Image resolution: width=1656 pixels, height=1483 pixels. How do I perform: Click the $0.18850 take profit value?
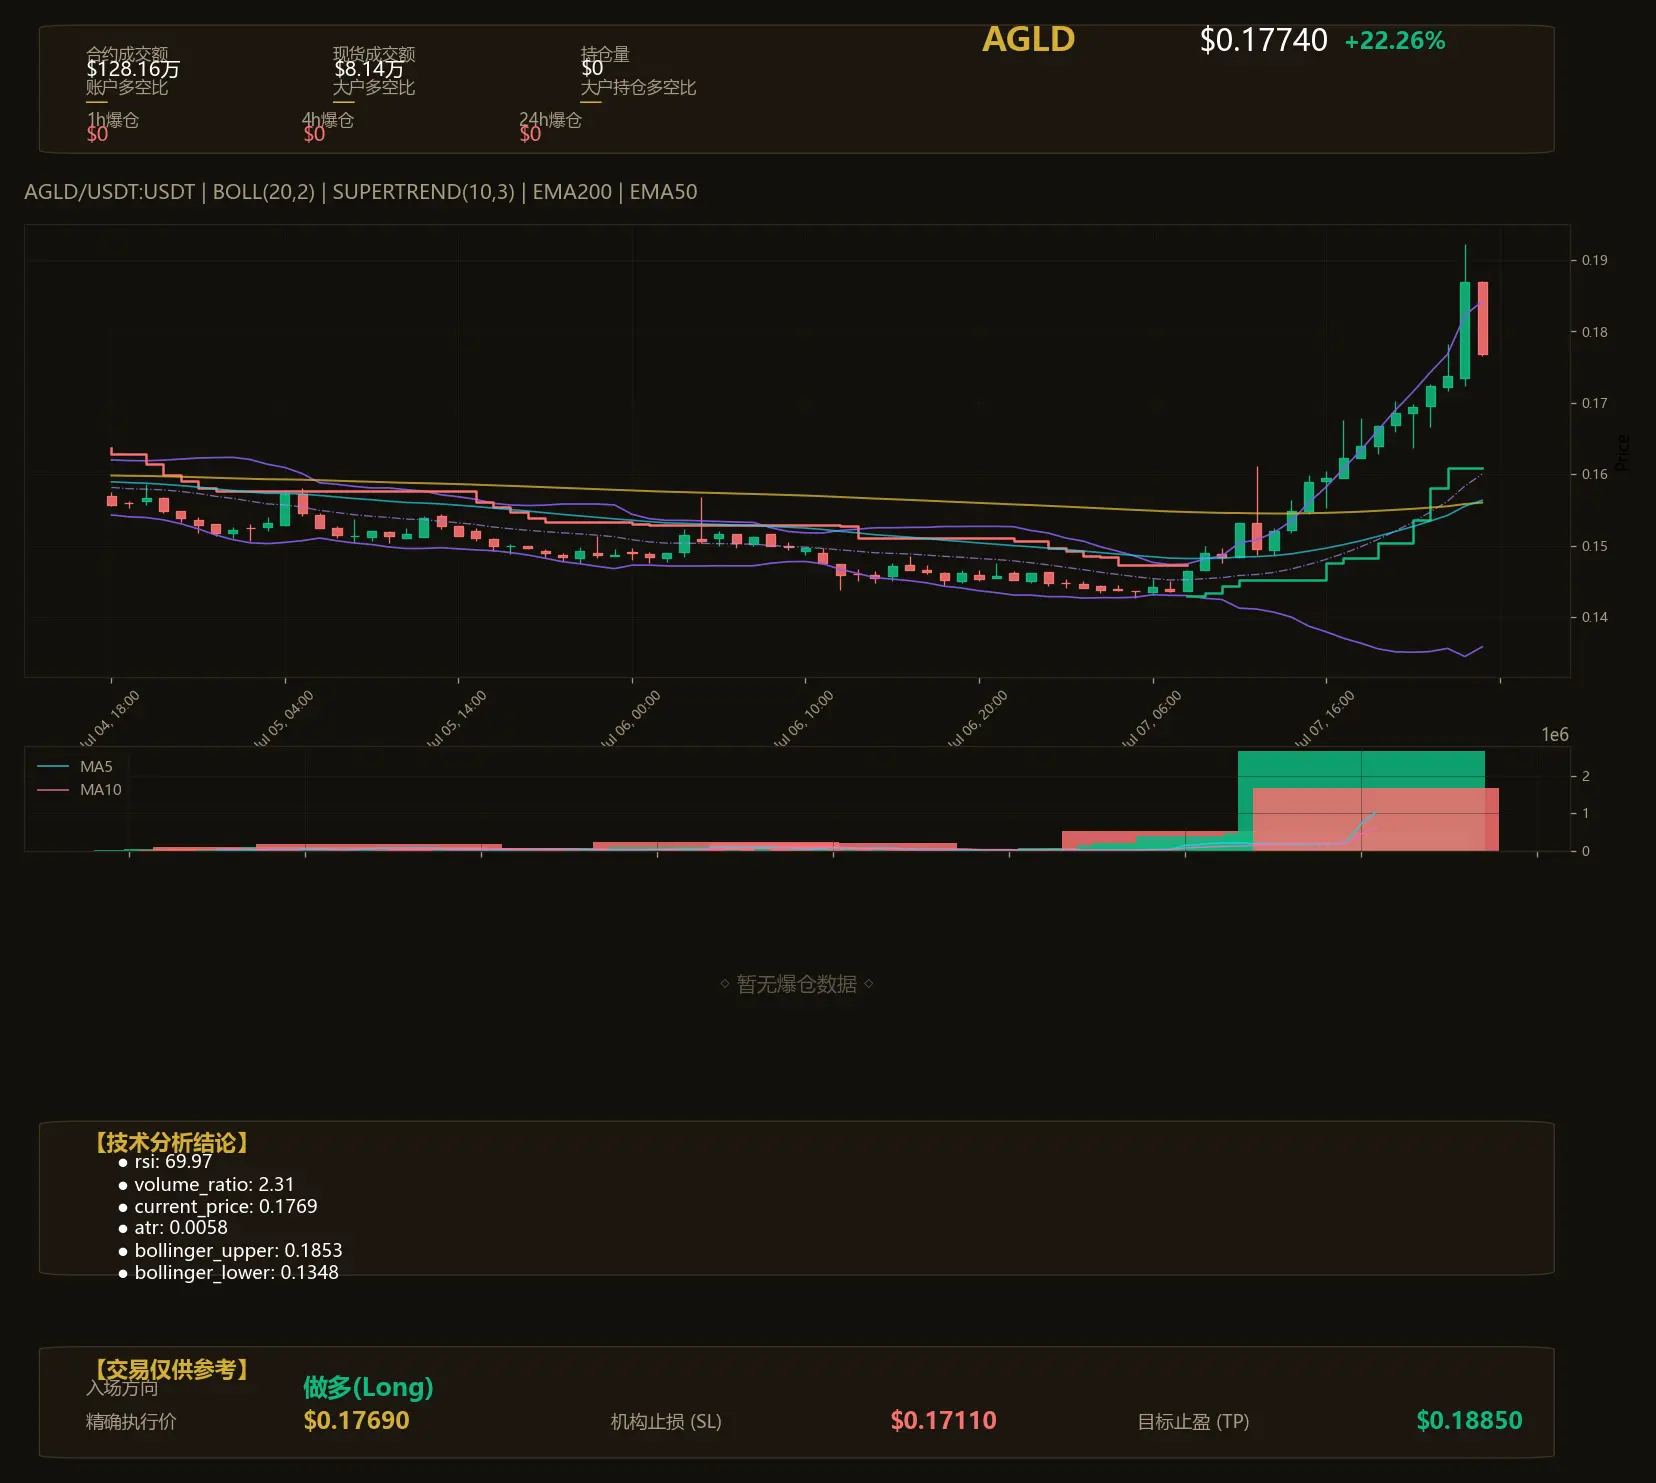click(1469, 1420)
